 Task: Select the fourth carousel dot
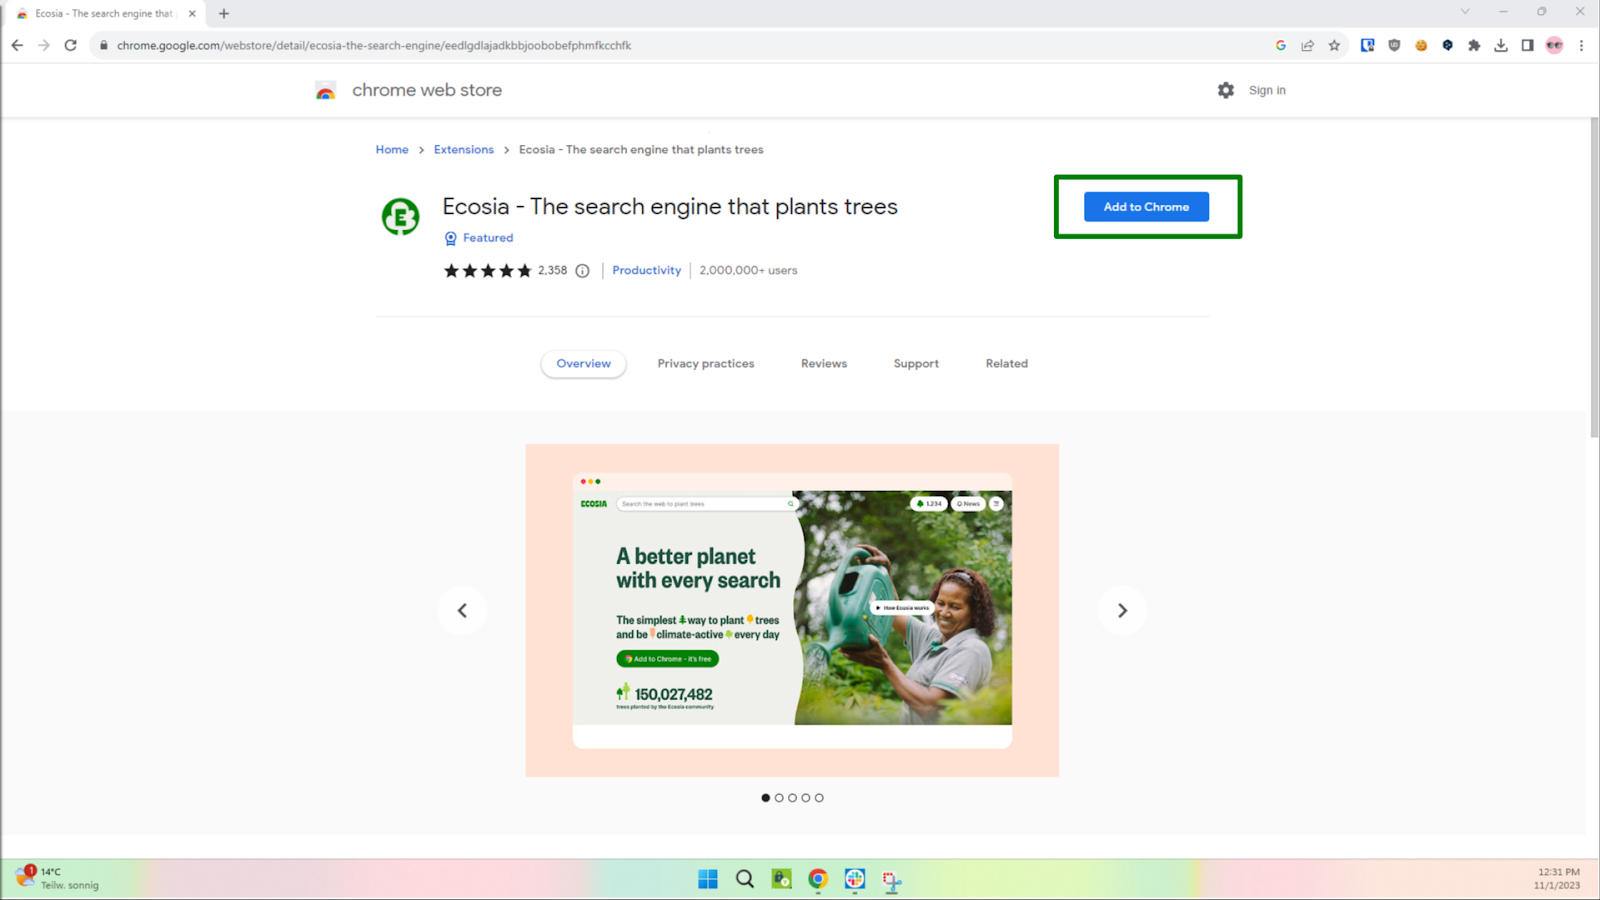click(806, 798)
